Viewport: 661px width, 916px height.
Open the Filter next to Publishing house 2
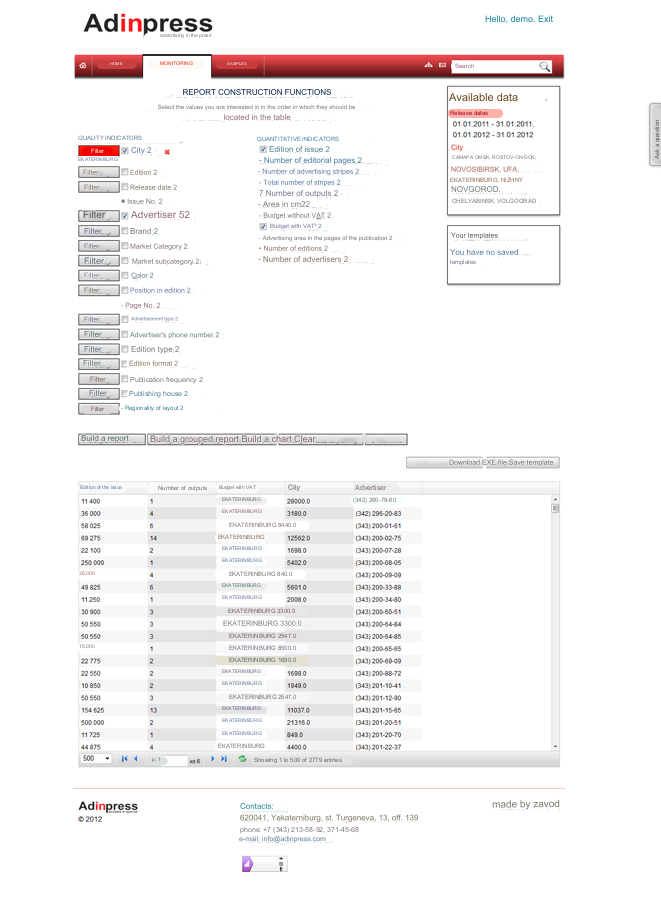click(99, 394)
